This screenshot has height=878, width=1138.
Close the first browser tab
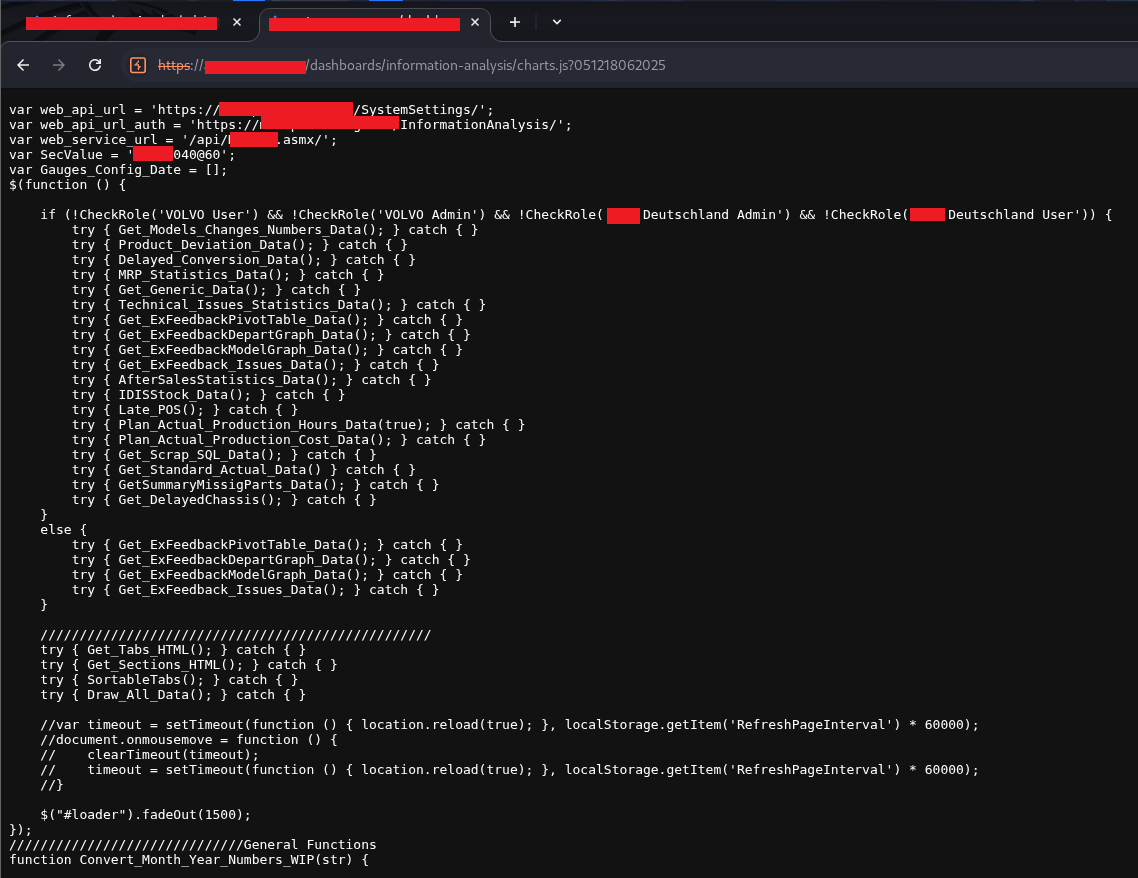pyautogui.click(x=237, y=22)
